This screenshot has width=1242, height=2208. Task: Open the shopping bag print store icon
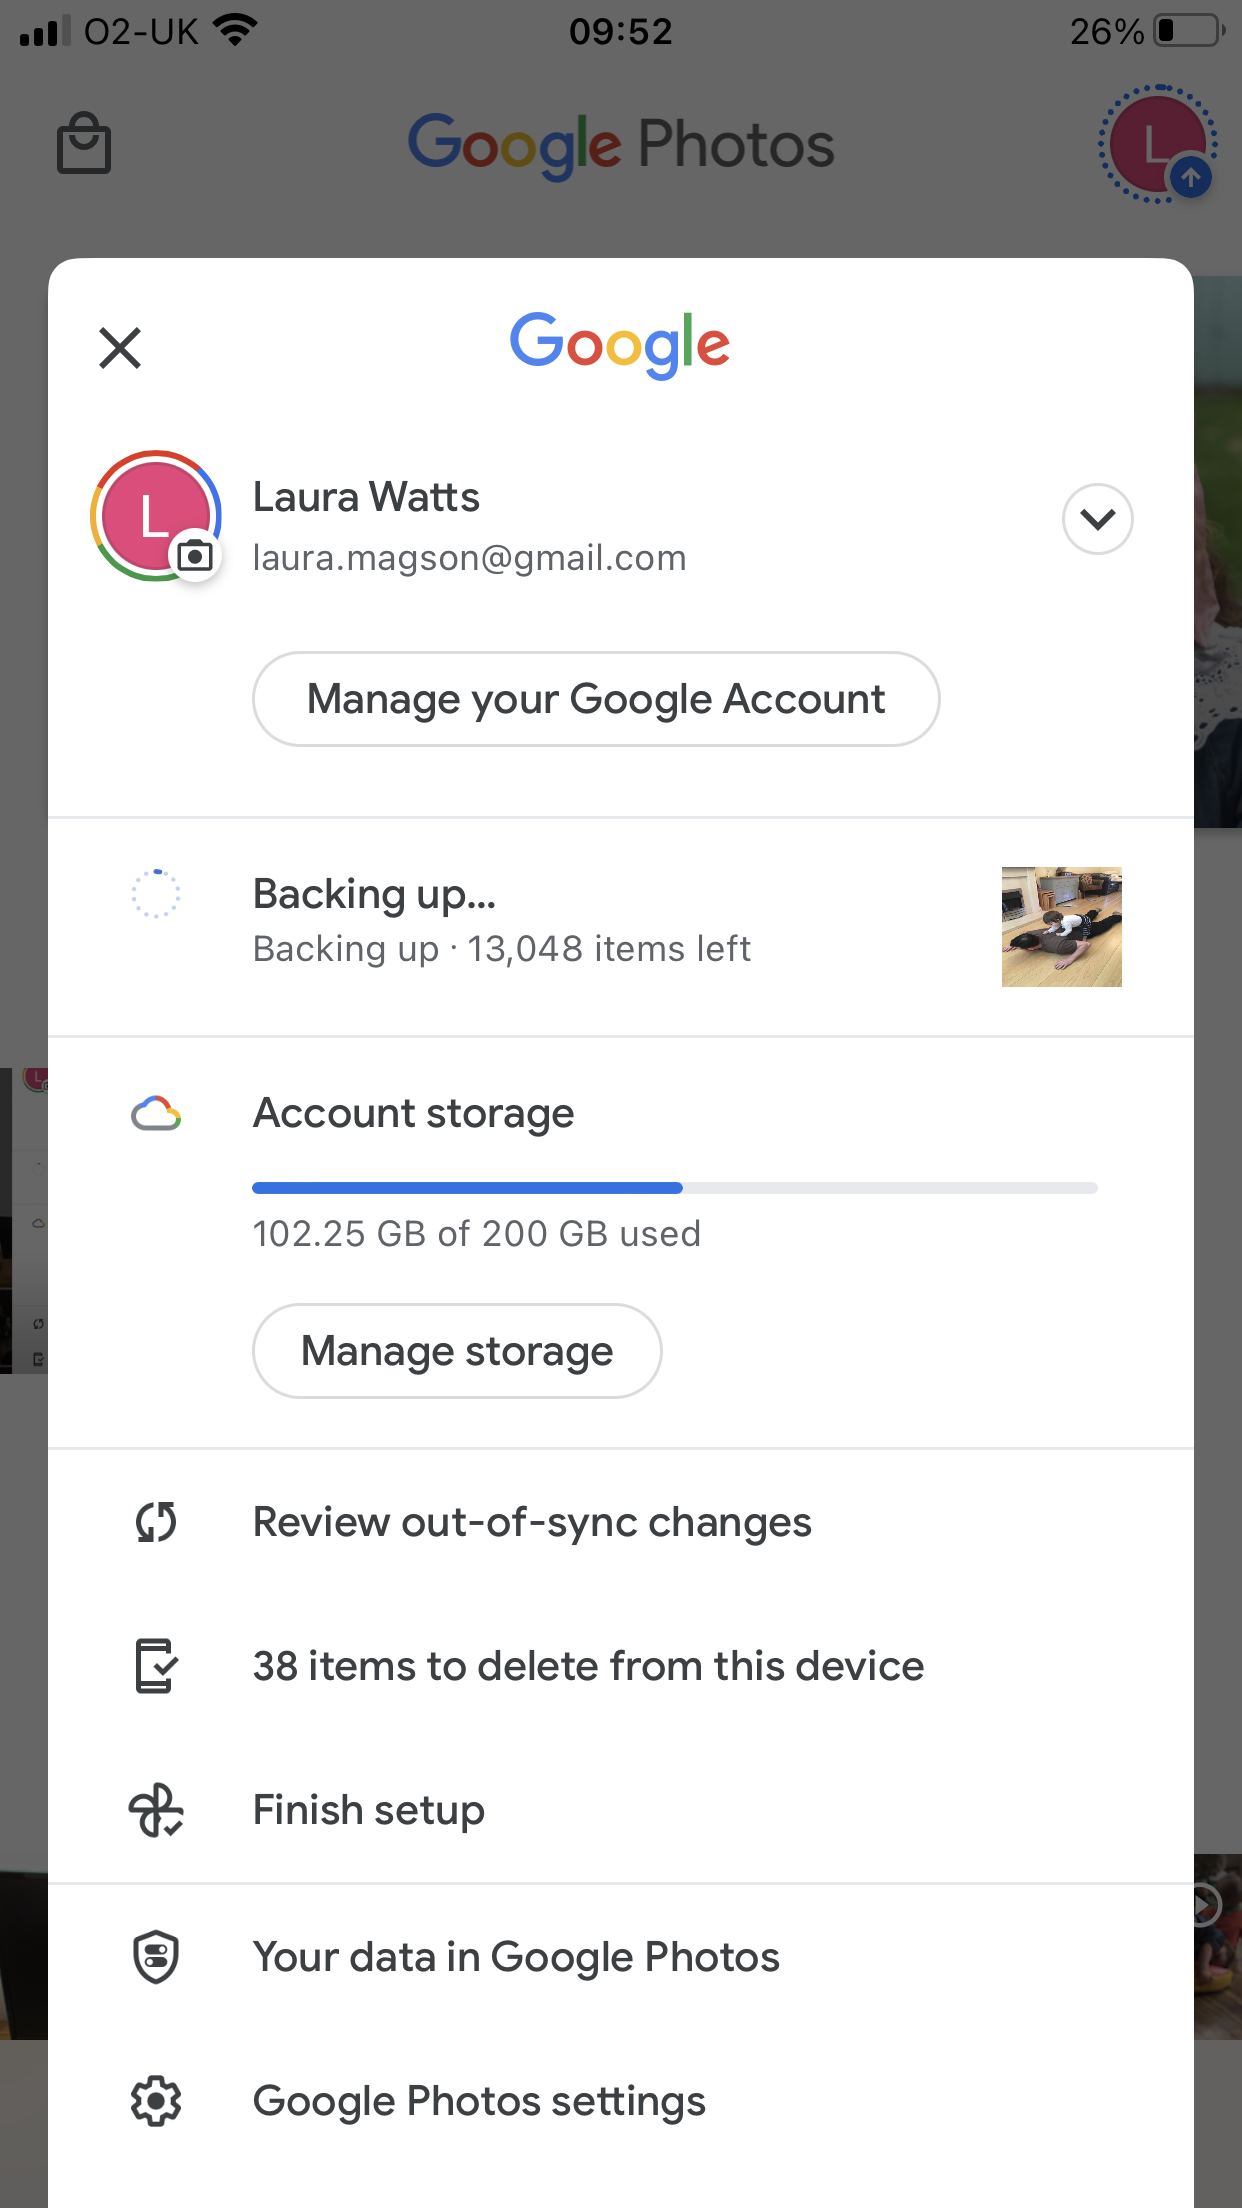click(x=84, y=143)
